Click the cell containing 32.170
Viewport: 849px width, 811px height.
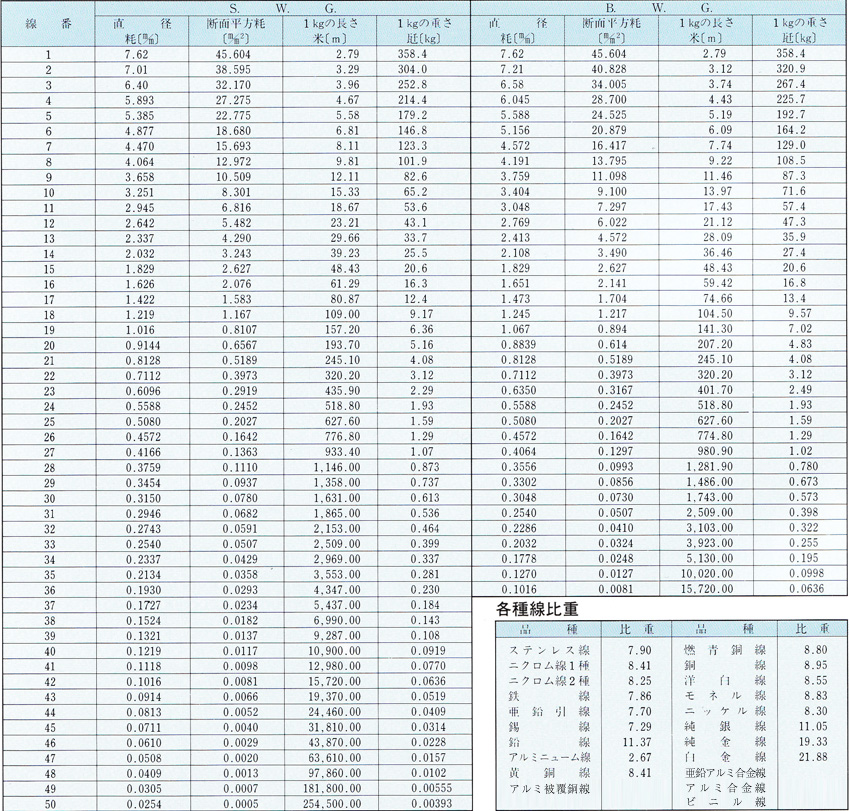(x=233, y=85)
